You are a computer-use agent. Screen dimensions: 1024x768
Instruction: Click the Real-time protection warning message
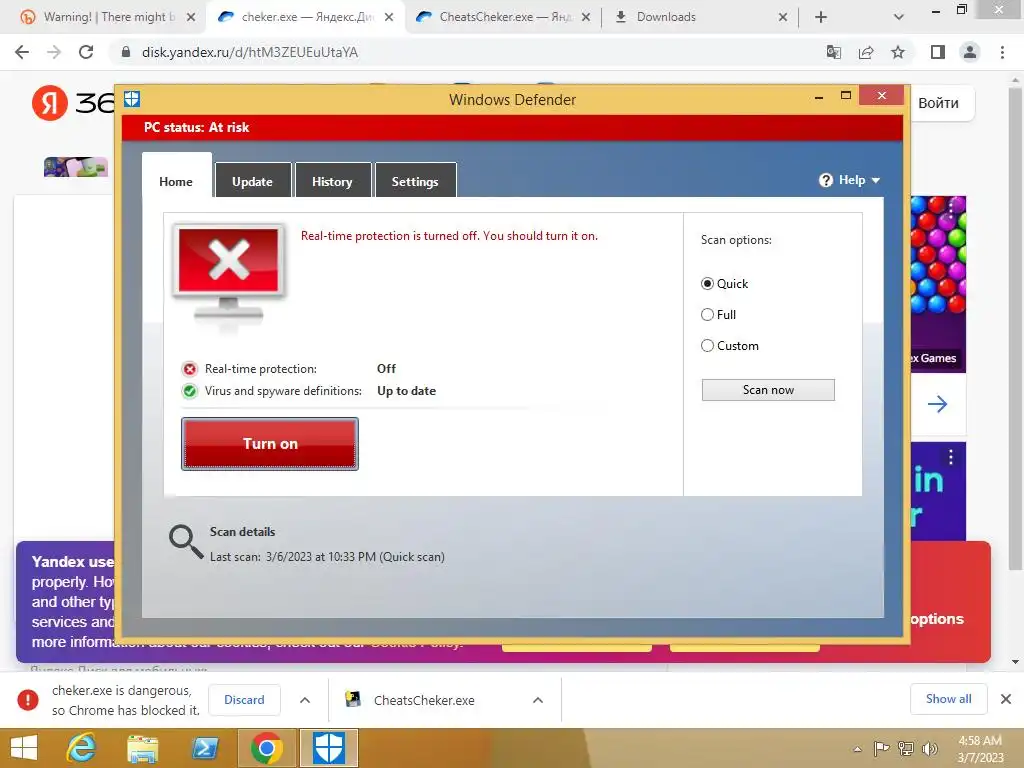click(449, 236)
